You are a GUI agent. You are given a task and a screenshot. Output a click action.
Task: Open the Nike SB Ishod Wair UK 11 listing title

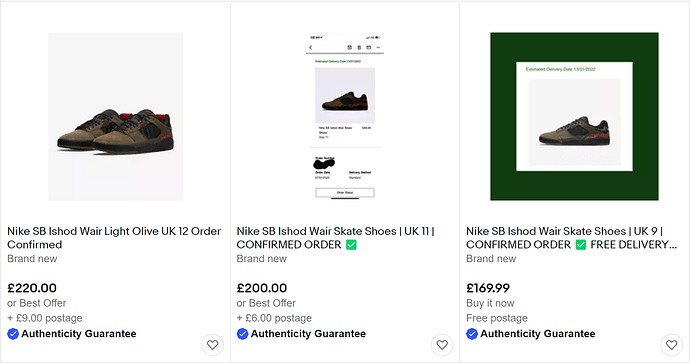335,238
